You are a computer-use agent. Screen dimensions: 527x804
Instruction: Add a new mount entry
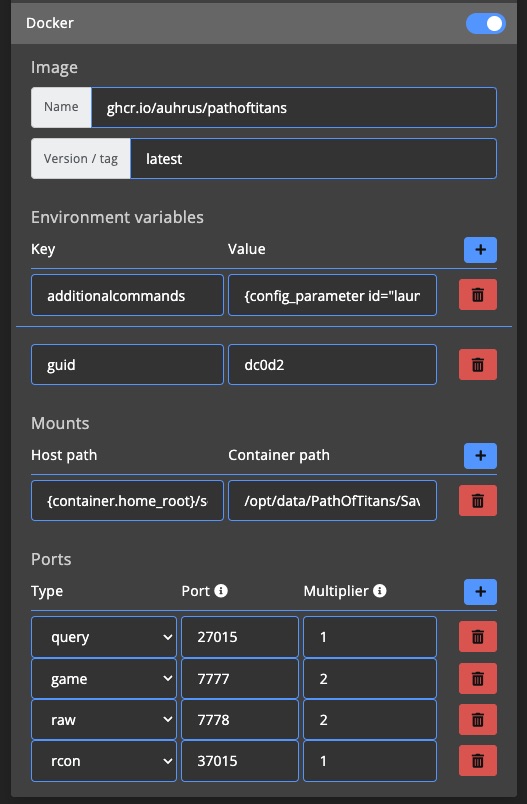click(480, 456)
